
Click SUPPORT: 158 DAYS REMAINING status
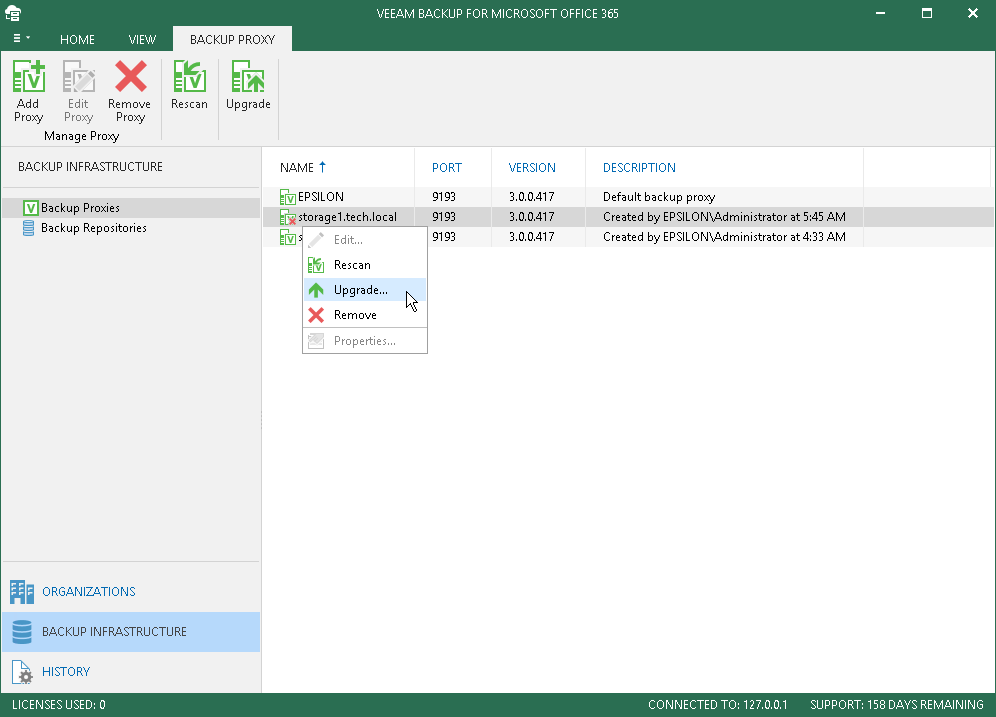tap(896, 705)
